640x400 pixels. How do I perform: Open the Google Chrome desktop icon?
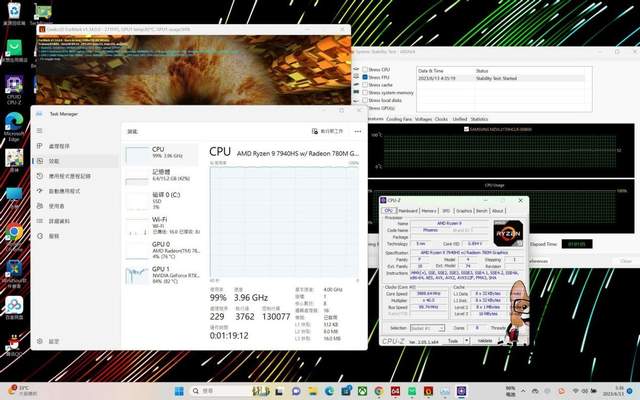point(14,232)
